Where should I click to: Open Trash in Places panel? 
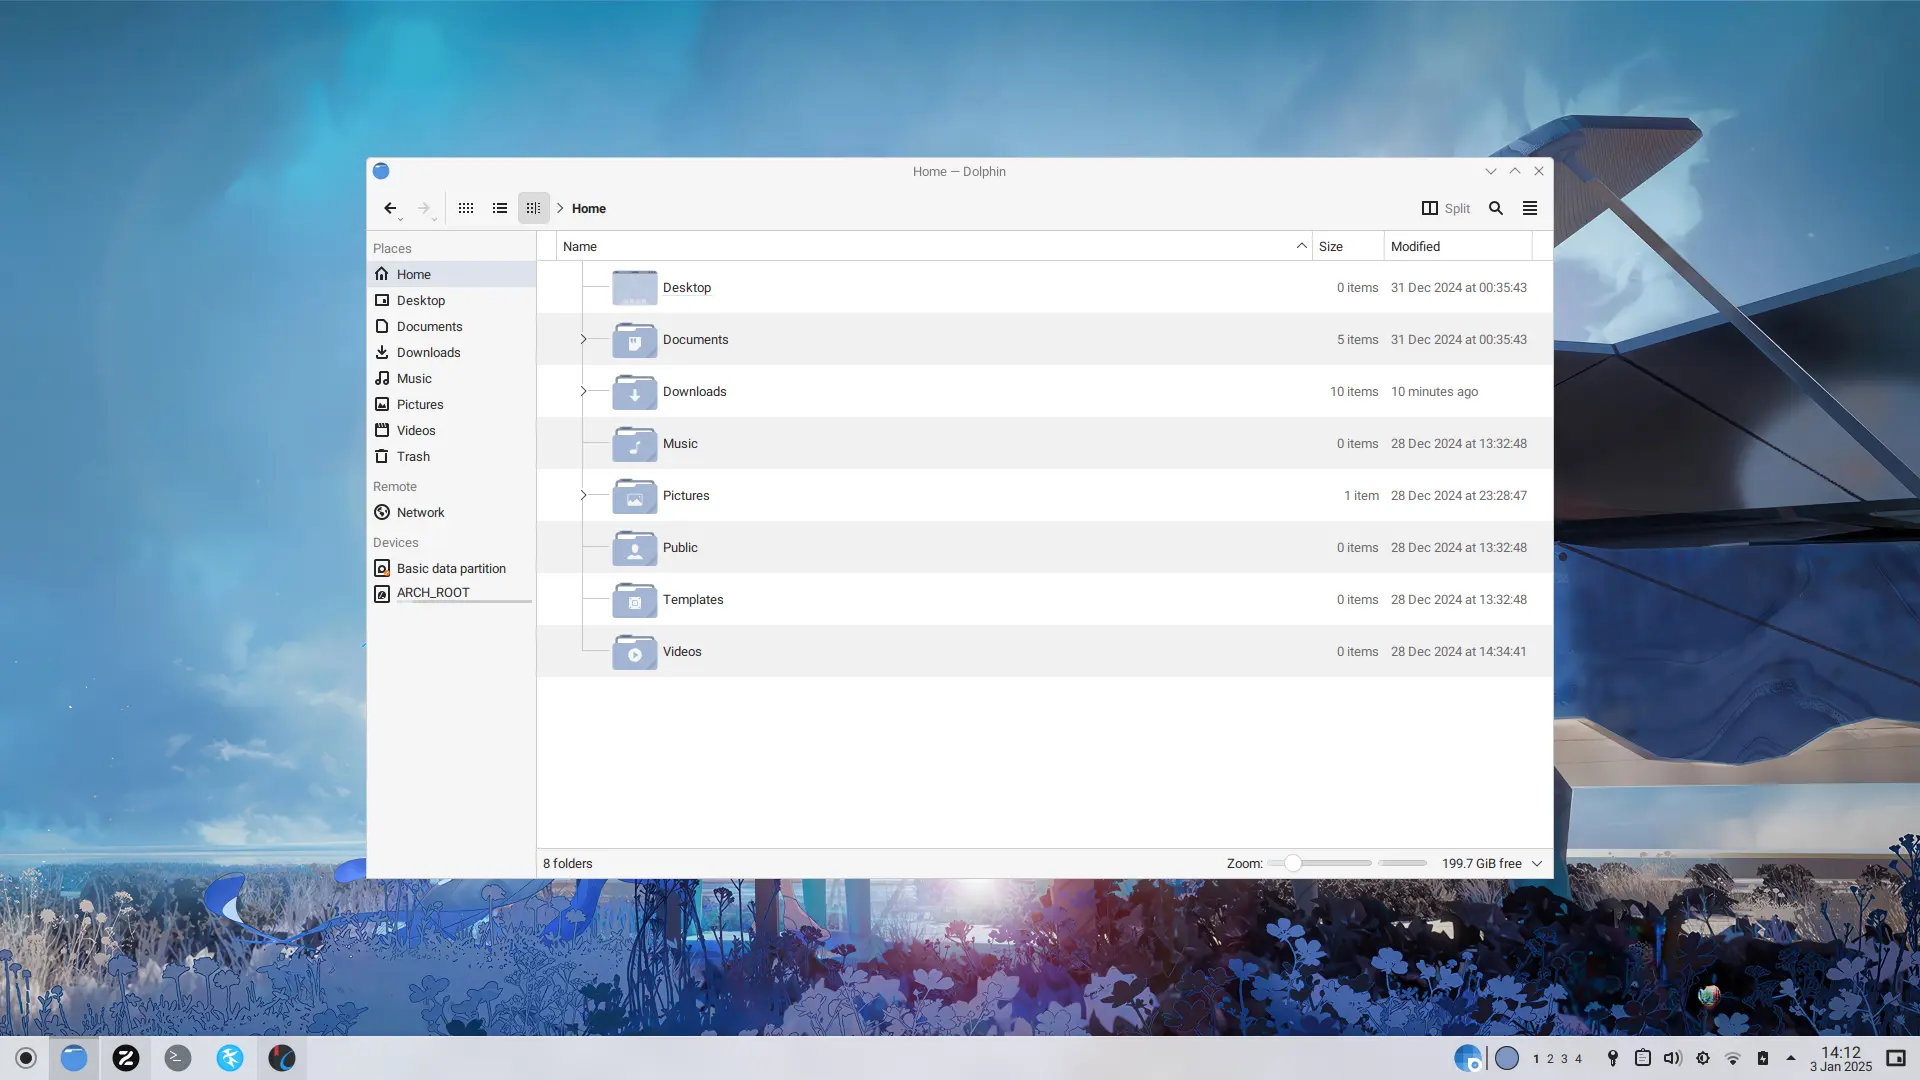(x=451, y=456)
